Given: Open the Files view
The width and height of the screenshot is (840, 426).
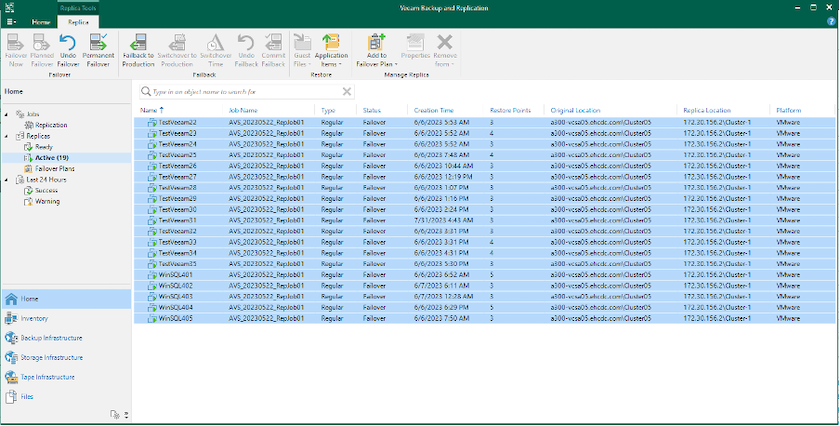Looking at the screenshot, I should click(27, 397).
